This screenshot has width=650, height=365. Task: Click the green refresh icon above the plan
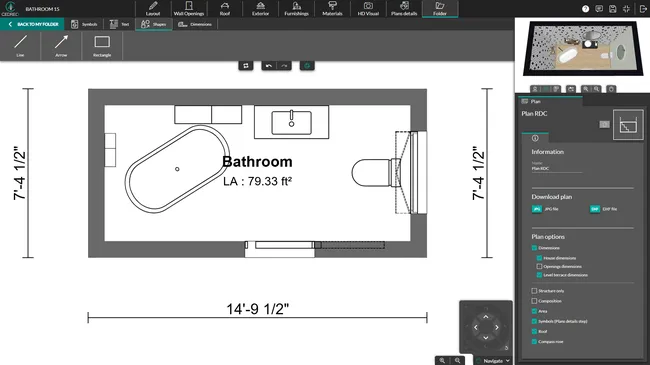[307, 66]
